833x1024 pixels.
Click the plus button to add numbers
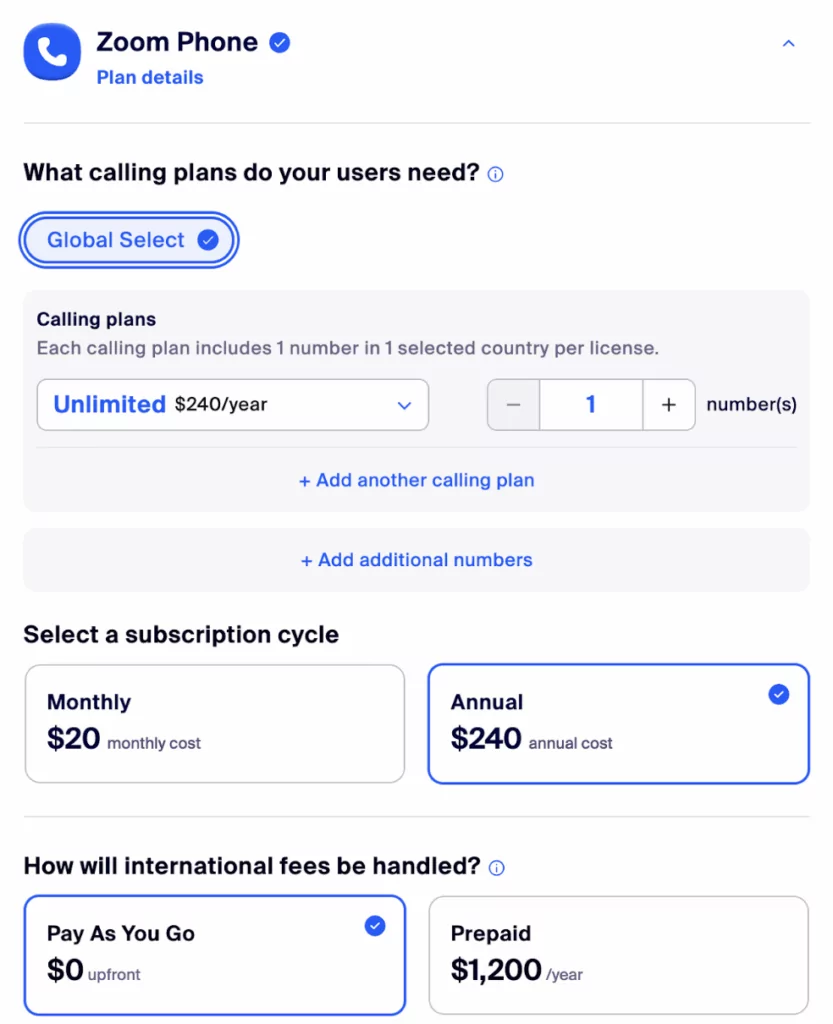pos(668,405)
